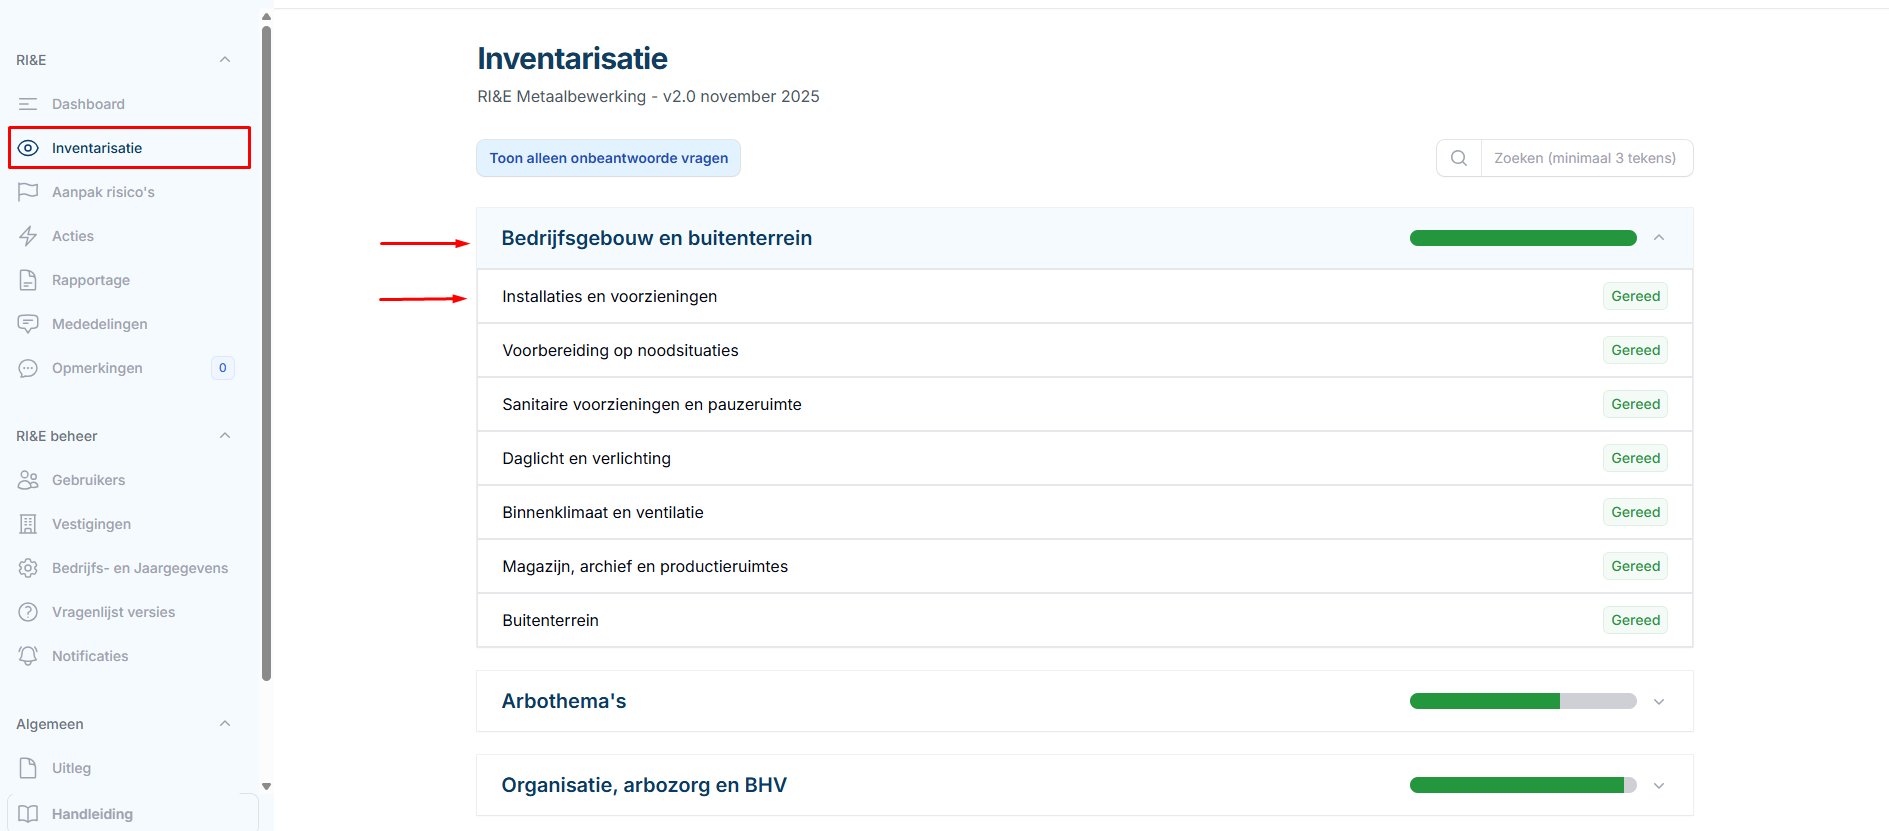Click 'Bedrijfsgebouw en buitenterrein' heading
1889x831 pixels.
pyautogui.click(x=657, y=238)
